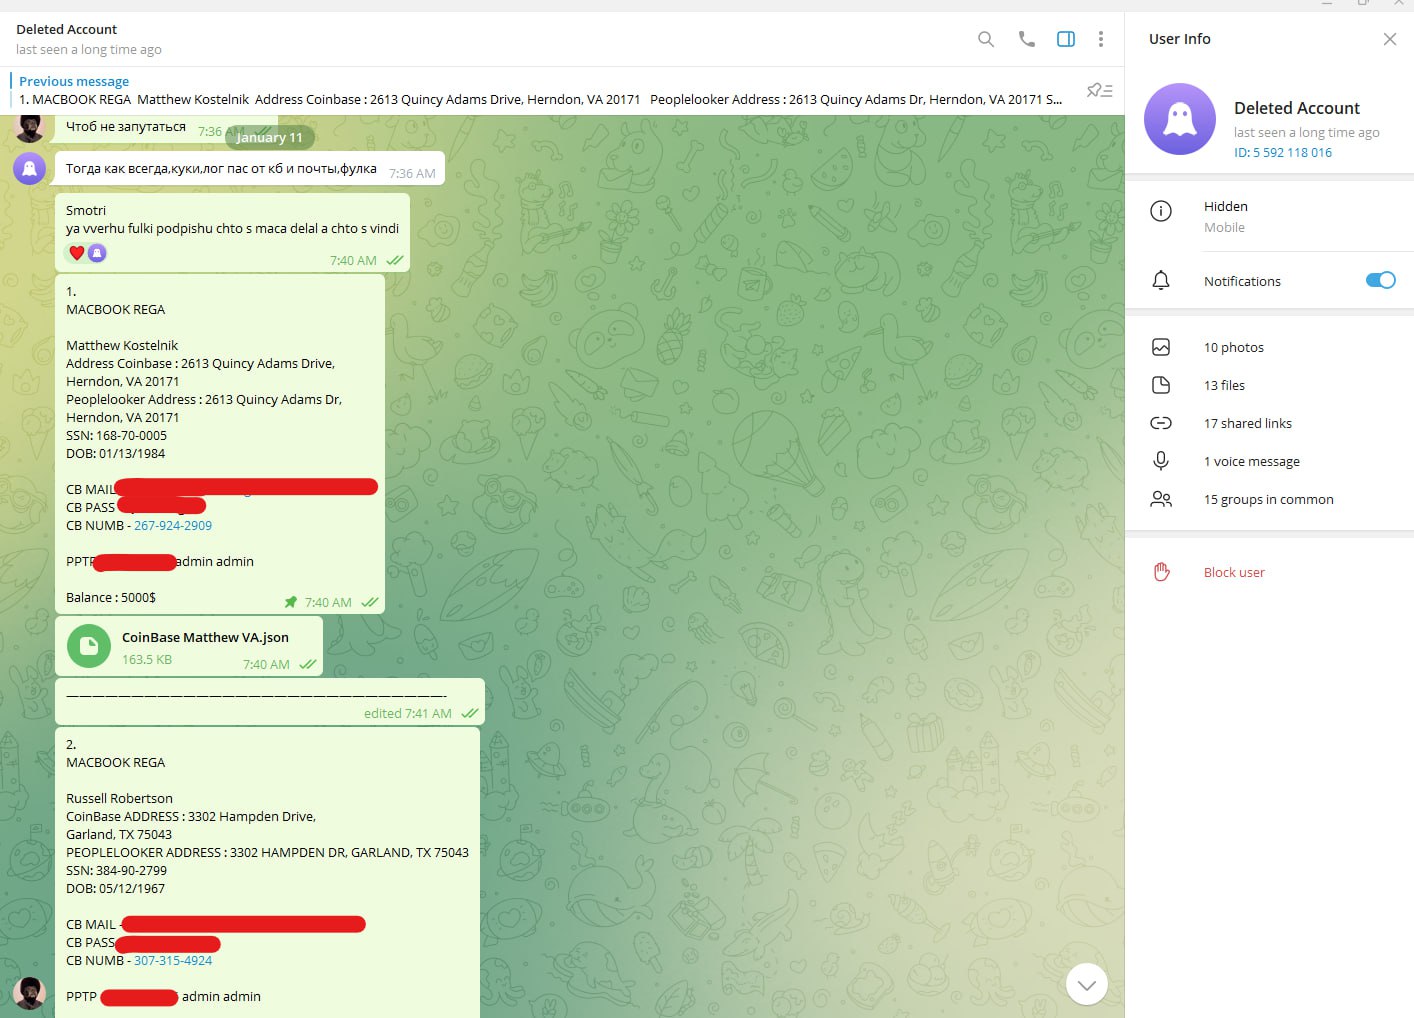1414x1018 pixels.
Task: Close the User Info panel
Action: click(1390, 39)
